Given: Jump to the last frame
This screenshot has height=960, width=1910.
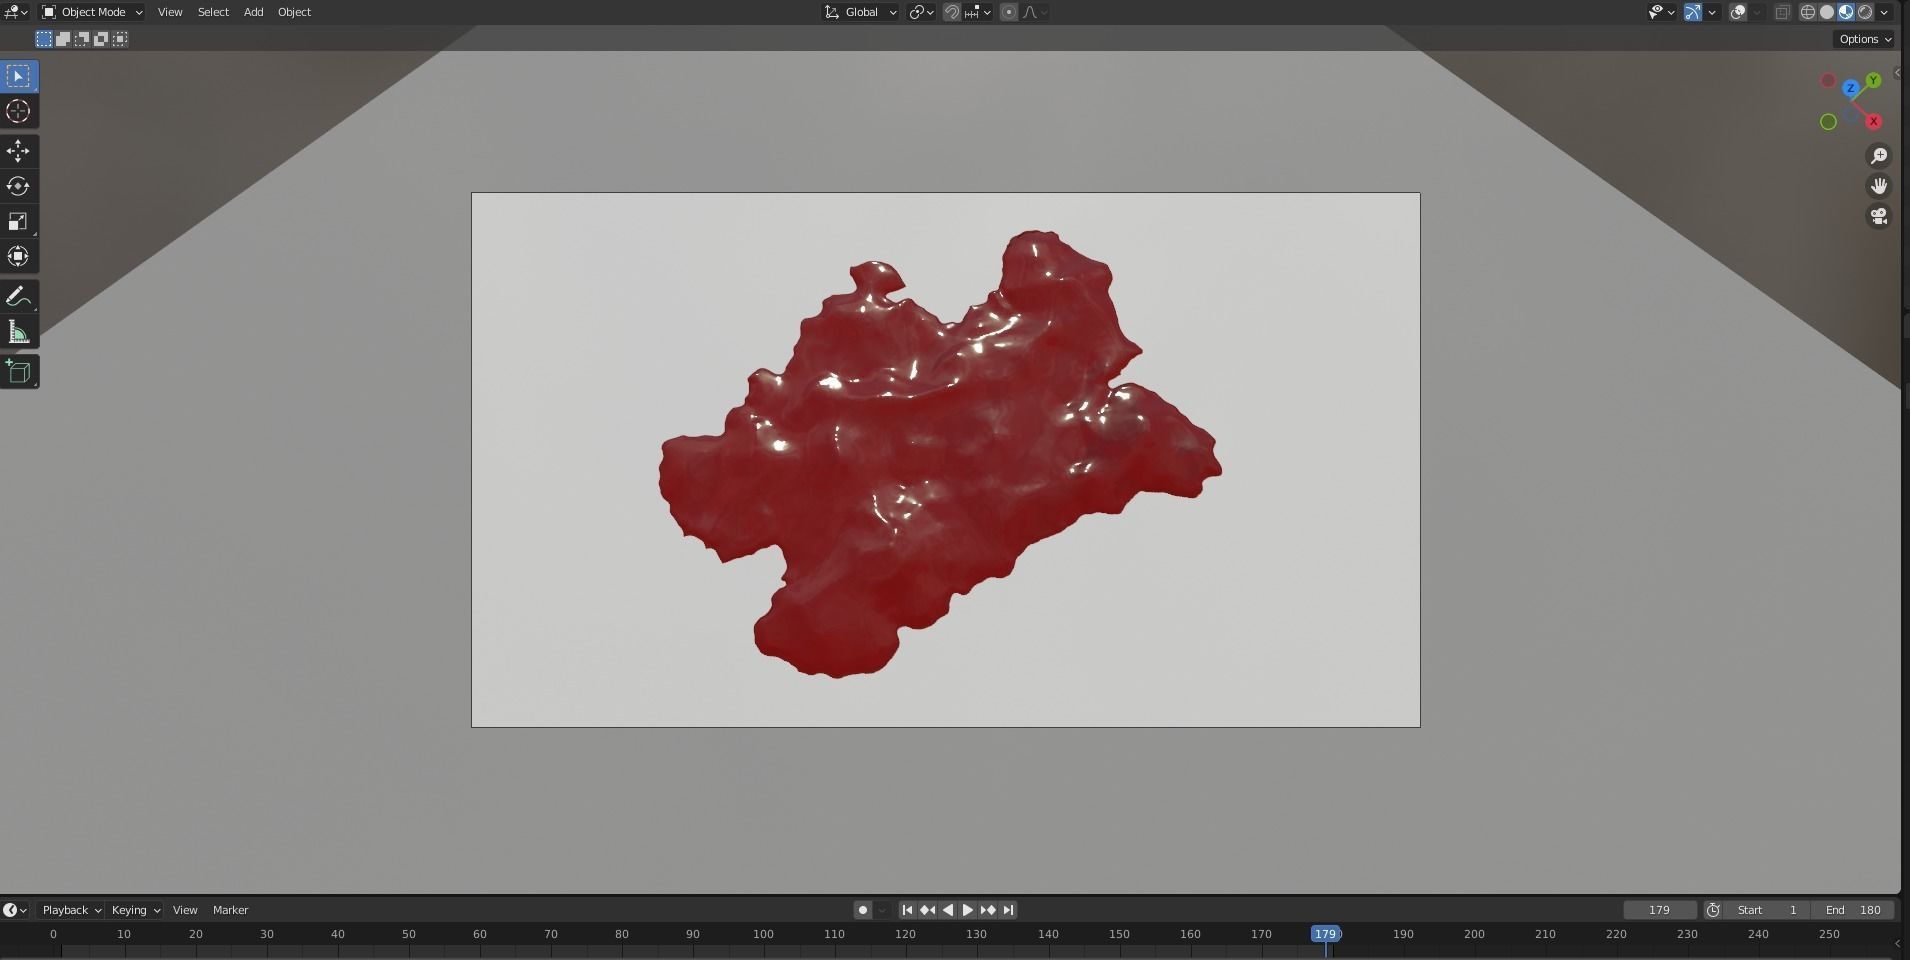Looking at the screenshot, I should [x=1008, y=910].
